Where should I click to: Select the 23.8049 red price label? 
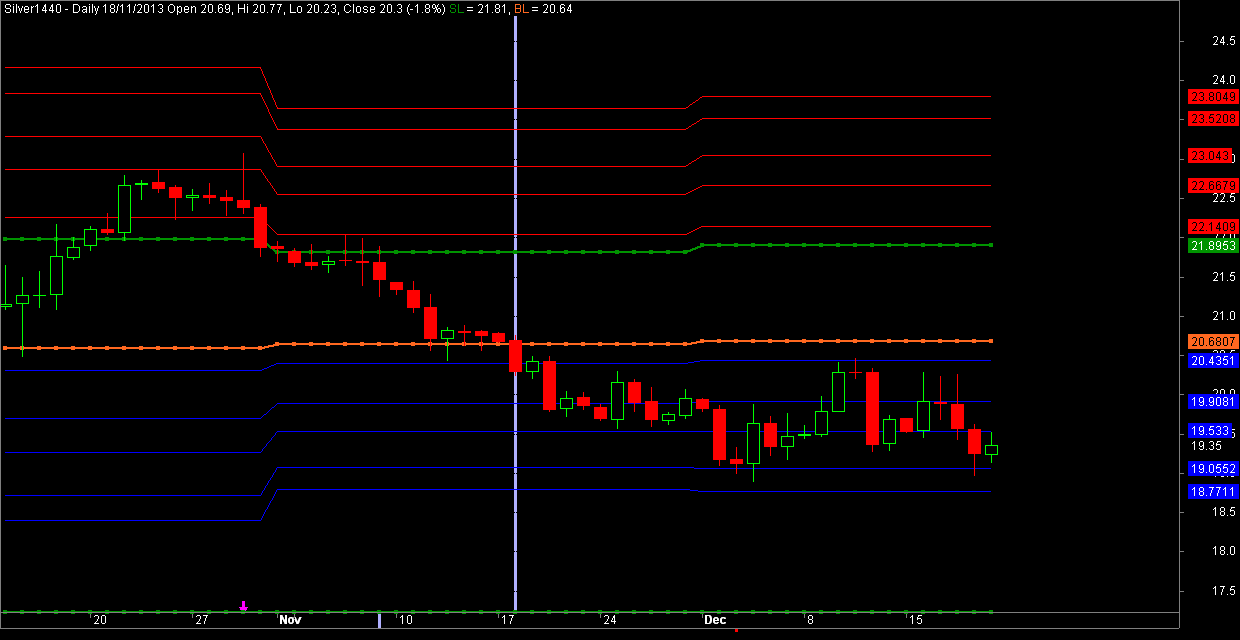(x=1213, y=97)
